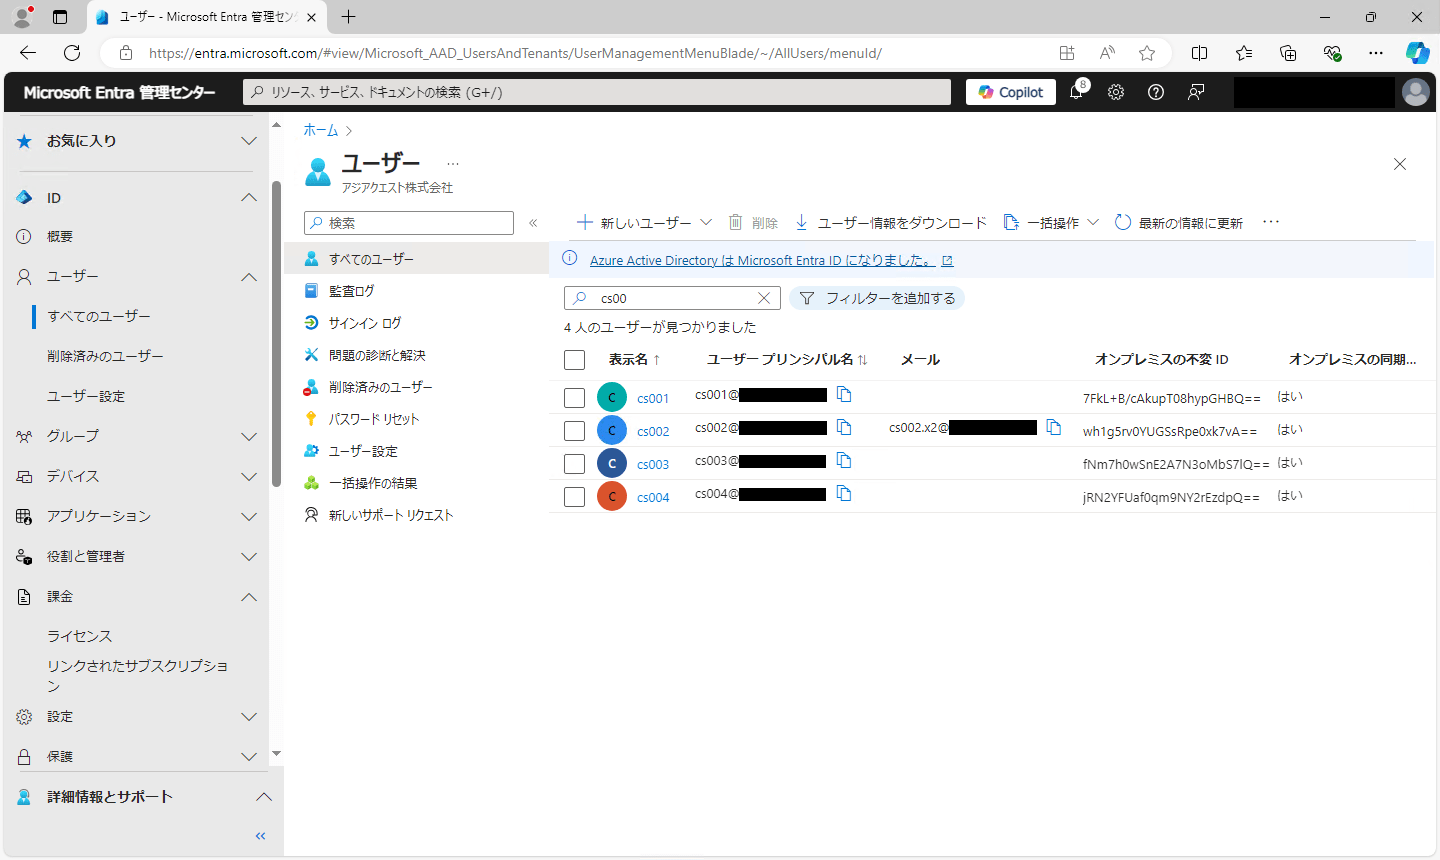Click the left navigation scrollbar thumb

[276, 334]
